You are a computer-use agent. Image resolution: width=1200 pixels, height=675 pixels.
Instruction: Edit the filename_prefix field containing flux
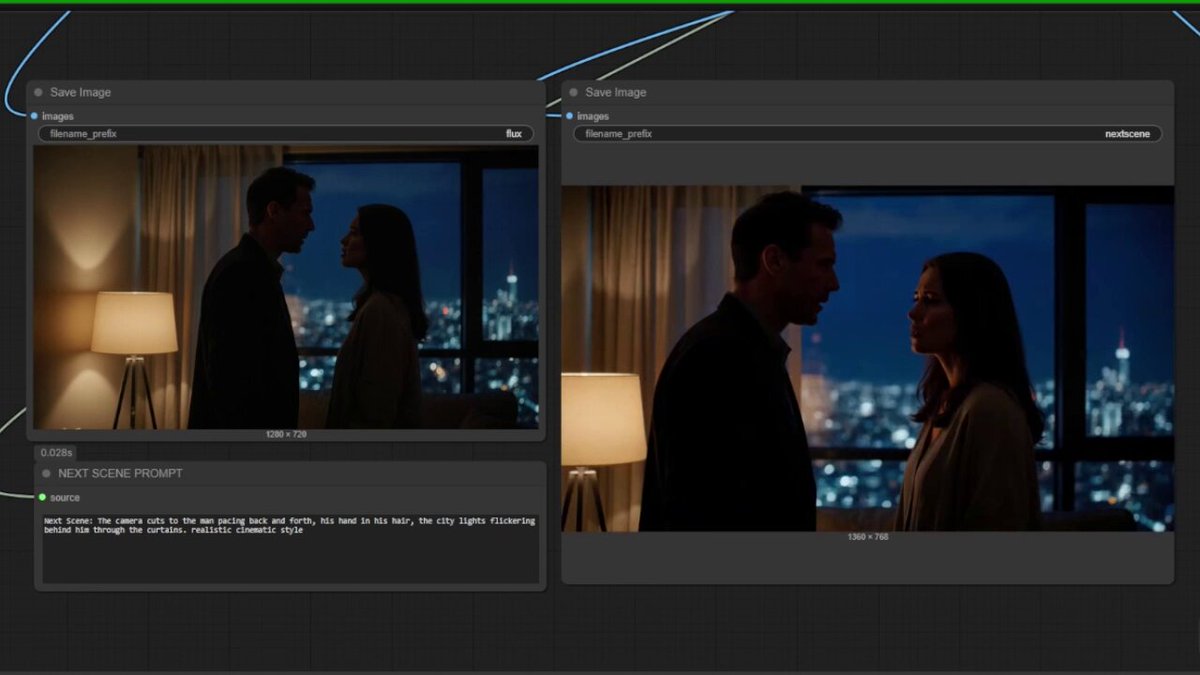coord(286,134)
